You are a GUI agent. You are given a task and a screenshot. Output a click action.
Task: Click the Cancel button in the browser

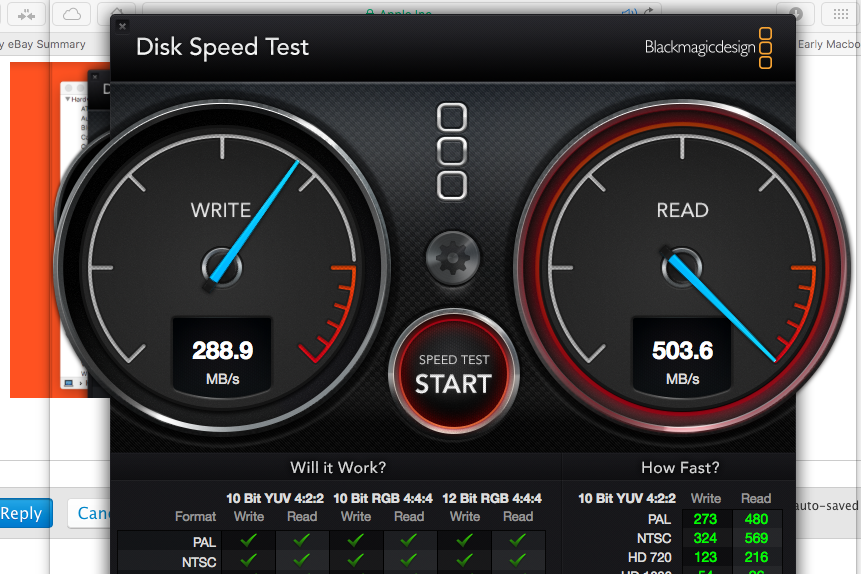tap(90, 513)
